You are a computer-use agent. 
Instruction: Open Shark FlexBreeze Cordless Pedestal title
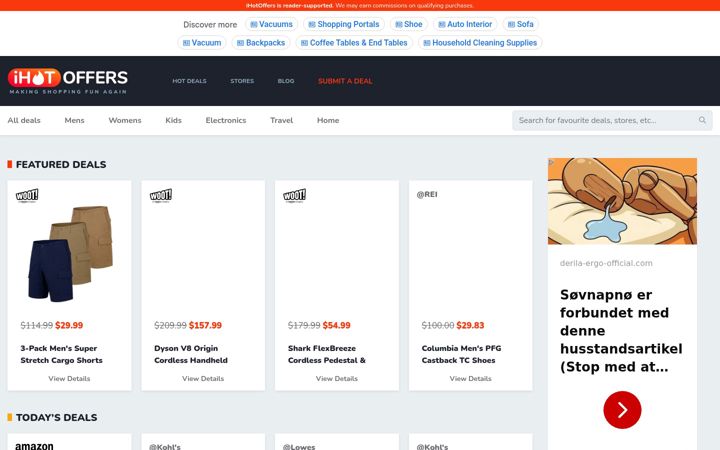[x=327, y=354]
